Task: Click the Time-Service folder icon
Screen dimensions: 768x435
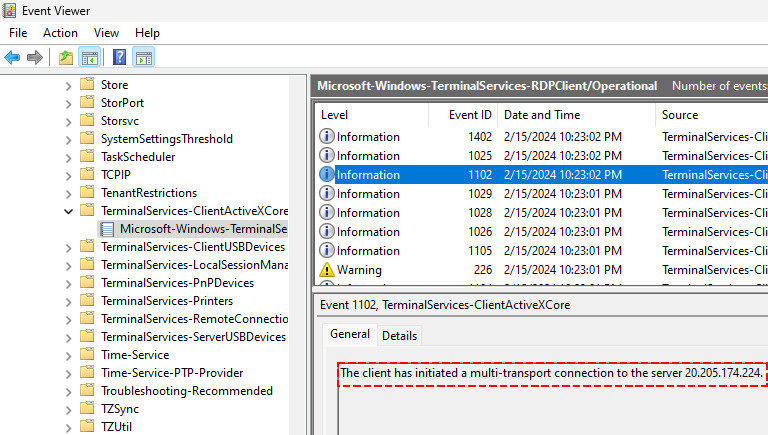Action: pyautogui.click(x=87, y=355)
